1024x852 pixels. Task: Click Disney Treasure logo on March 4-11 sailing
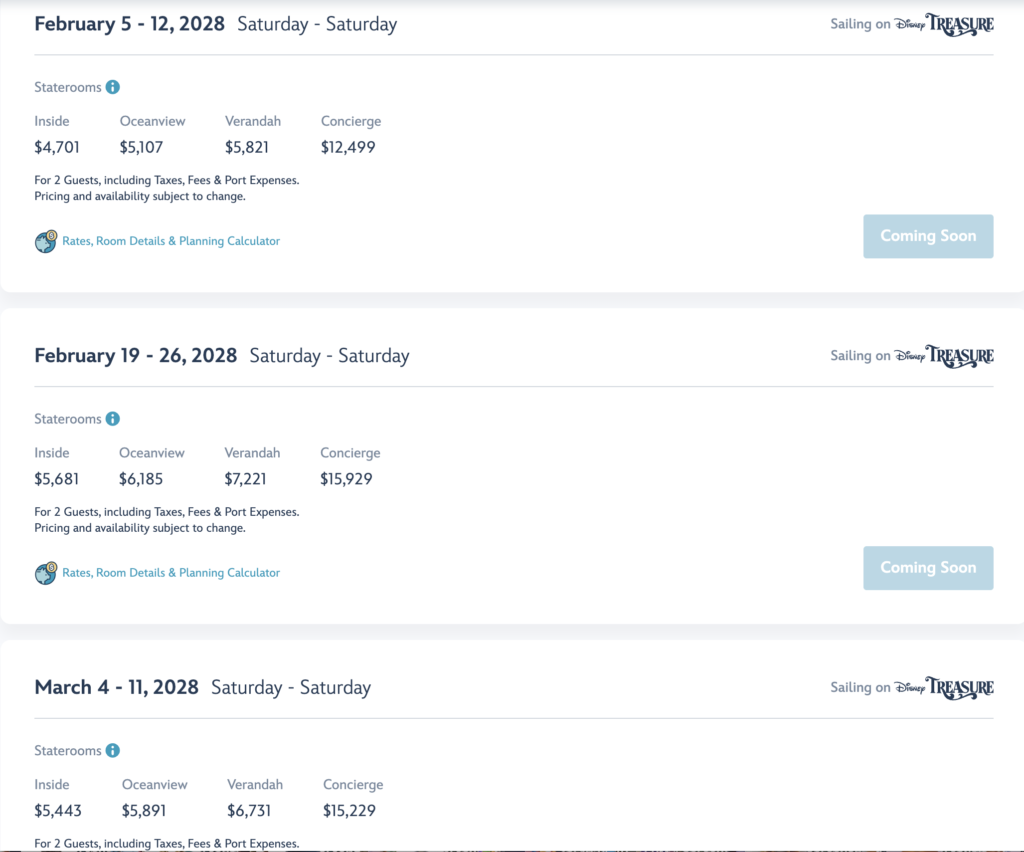point(944,687)
